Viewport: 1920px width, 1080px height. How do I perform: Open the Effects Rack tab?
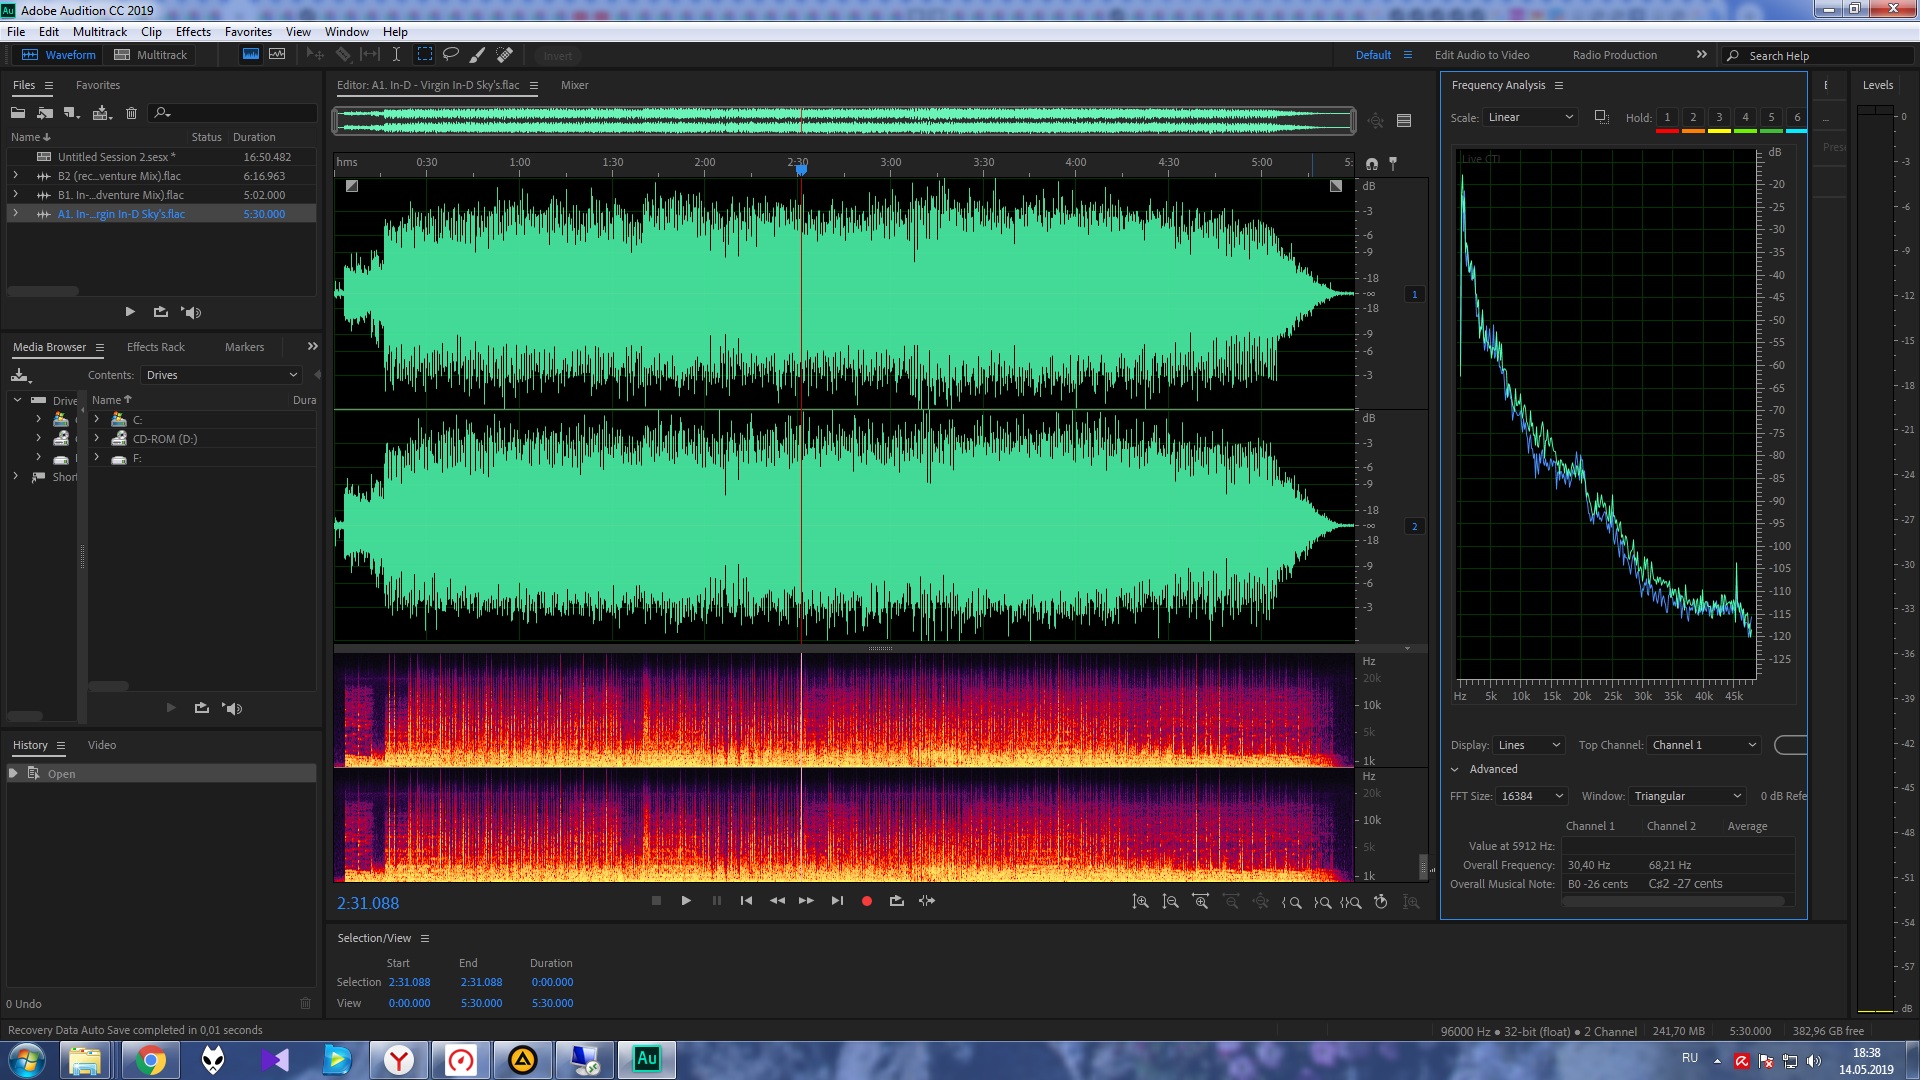(x=155, y=347)
